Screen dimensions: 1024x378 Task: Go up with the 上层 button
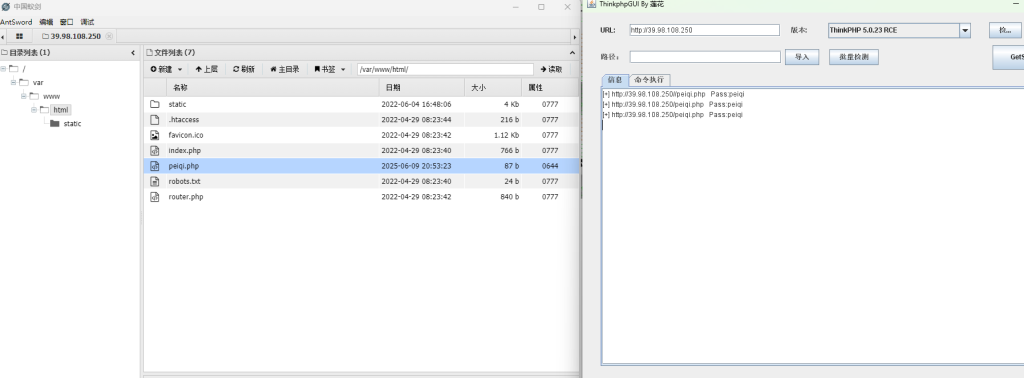pyautogui.click(x=206, y=69)
